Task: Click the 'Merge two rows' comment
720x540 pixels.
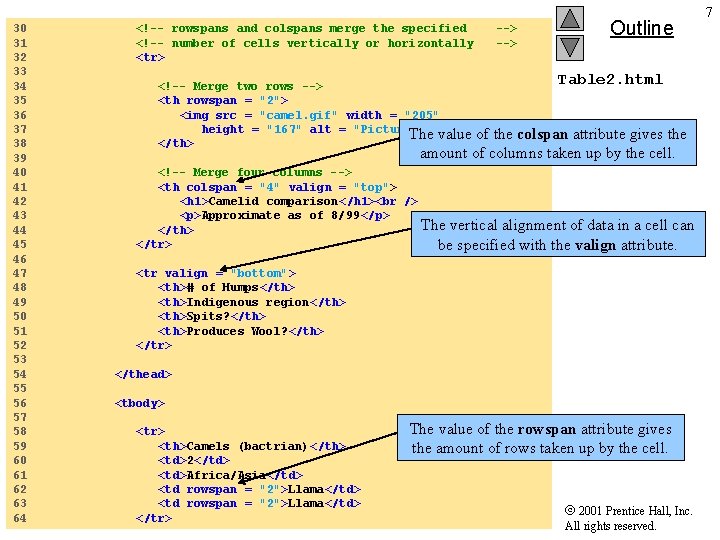Action: (242, 86)
